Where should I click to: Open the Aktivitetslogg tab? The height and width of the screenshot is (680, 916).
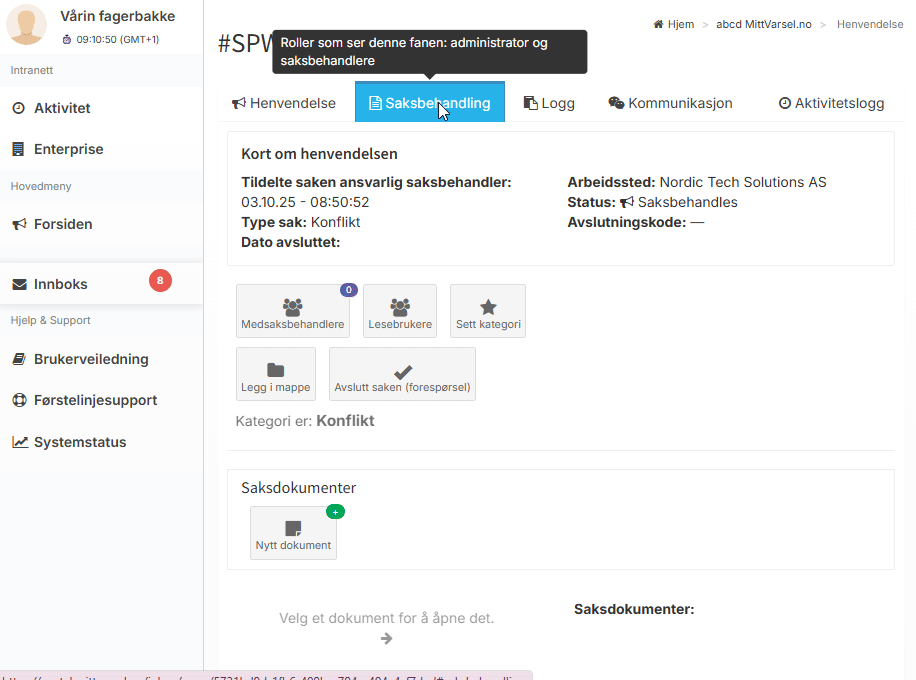tap(831, 103)
